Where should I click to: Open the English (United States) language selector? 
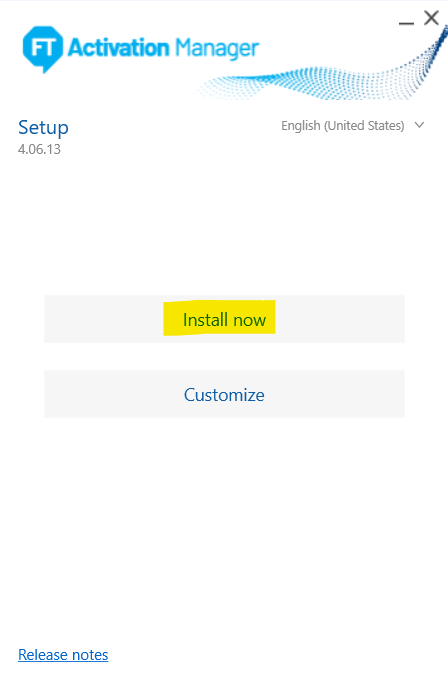pos(353,126)
